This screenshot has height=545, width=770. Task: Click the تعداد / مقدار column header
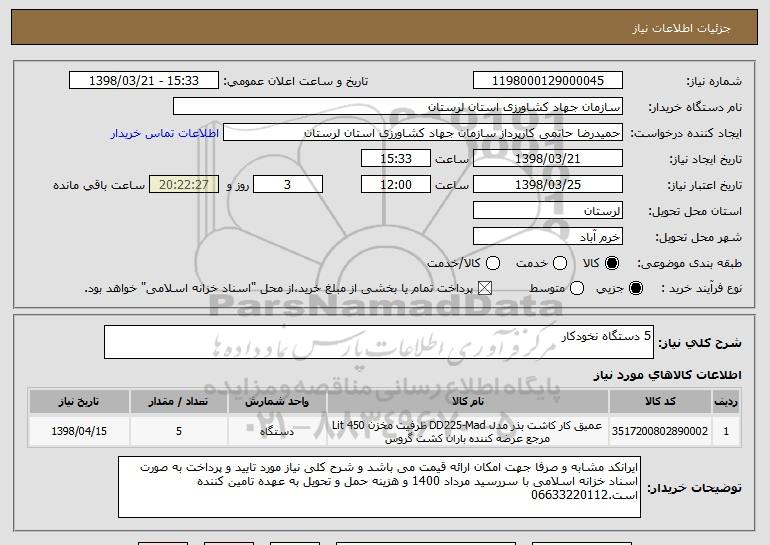tap(178, 402)
